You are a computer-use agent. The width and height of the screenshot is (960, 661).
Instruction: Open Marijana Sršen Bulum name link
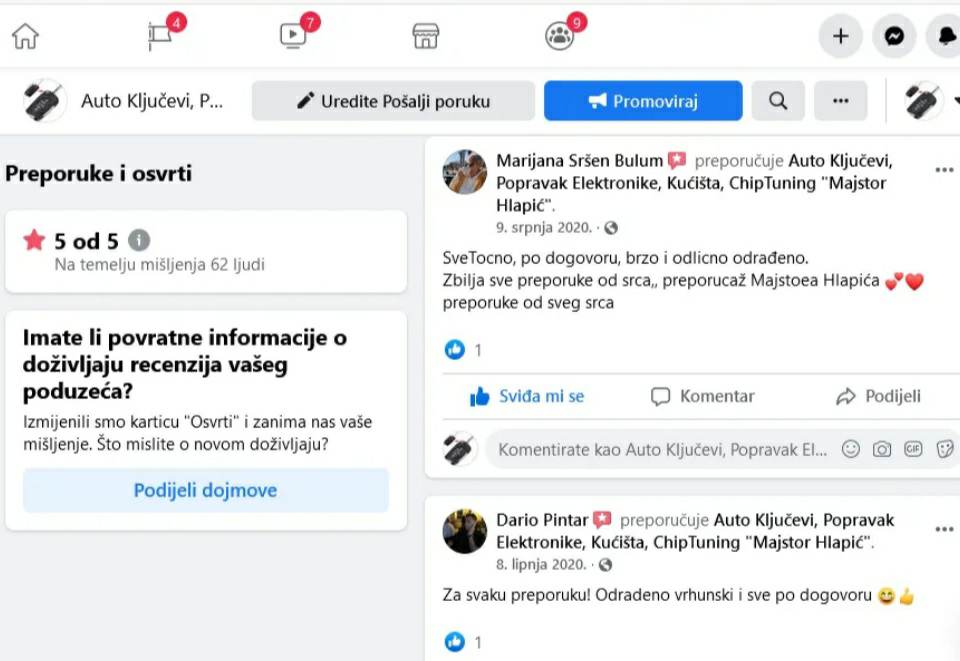click(x=579, y=160)
